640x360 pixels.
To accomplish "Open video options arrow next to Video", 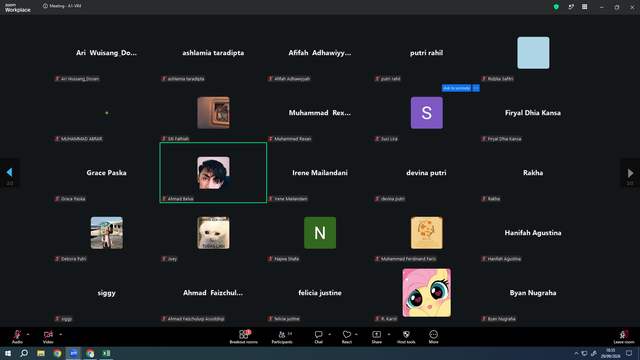I will click(x=60, y=334).
